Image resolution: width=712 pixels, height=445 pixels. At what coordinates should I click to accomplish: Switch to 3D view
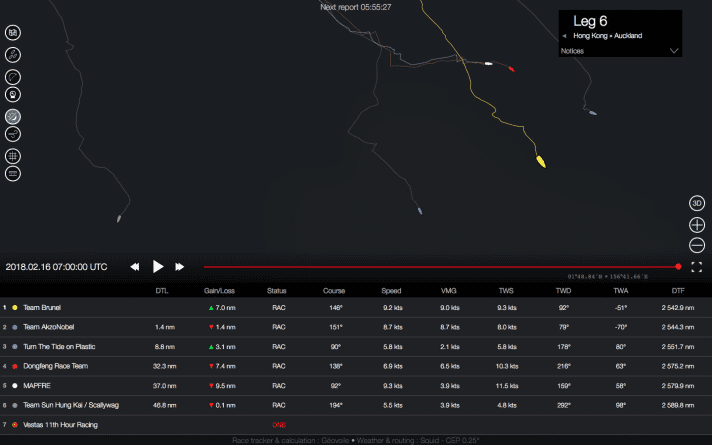point(697,203)
